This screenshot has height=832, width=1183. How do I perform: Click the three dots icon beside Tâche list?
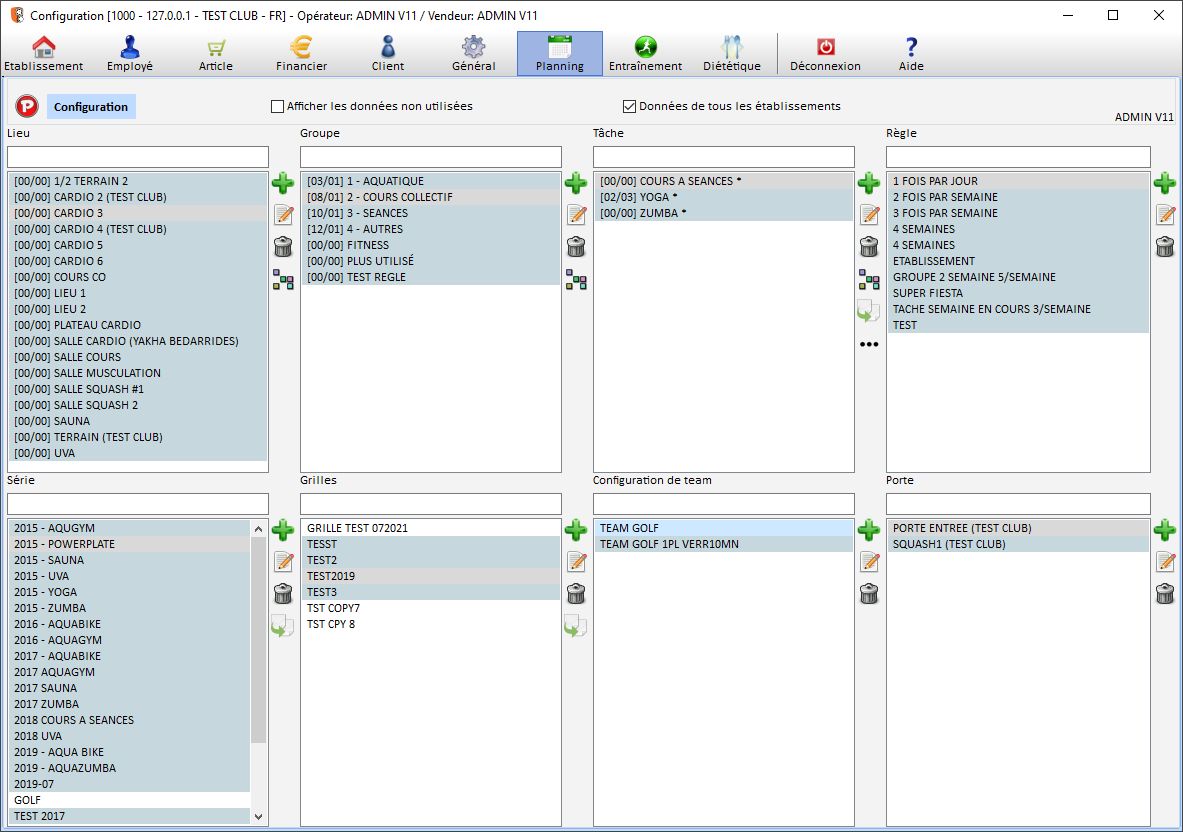coord(869,345)
